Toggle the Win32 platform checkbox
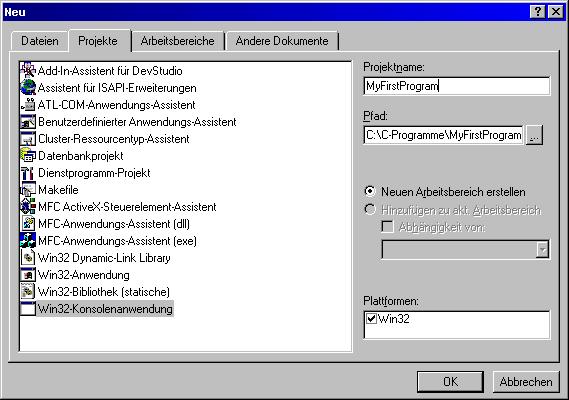 point(371,319)
